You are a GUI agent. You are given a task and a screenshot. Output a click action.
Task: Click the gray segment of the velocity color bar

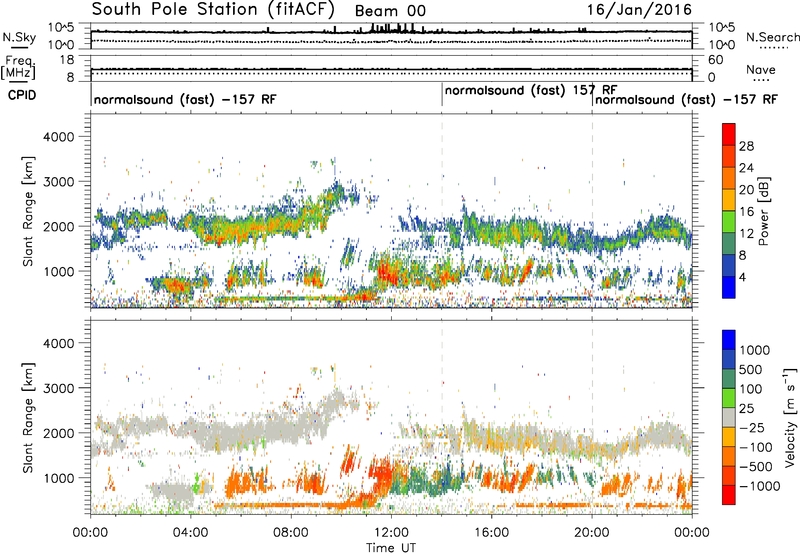pyautogui.click(x=729, y=418)
